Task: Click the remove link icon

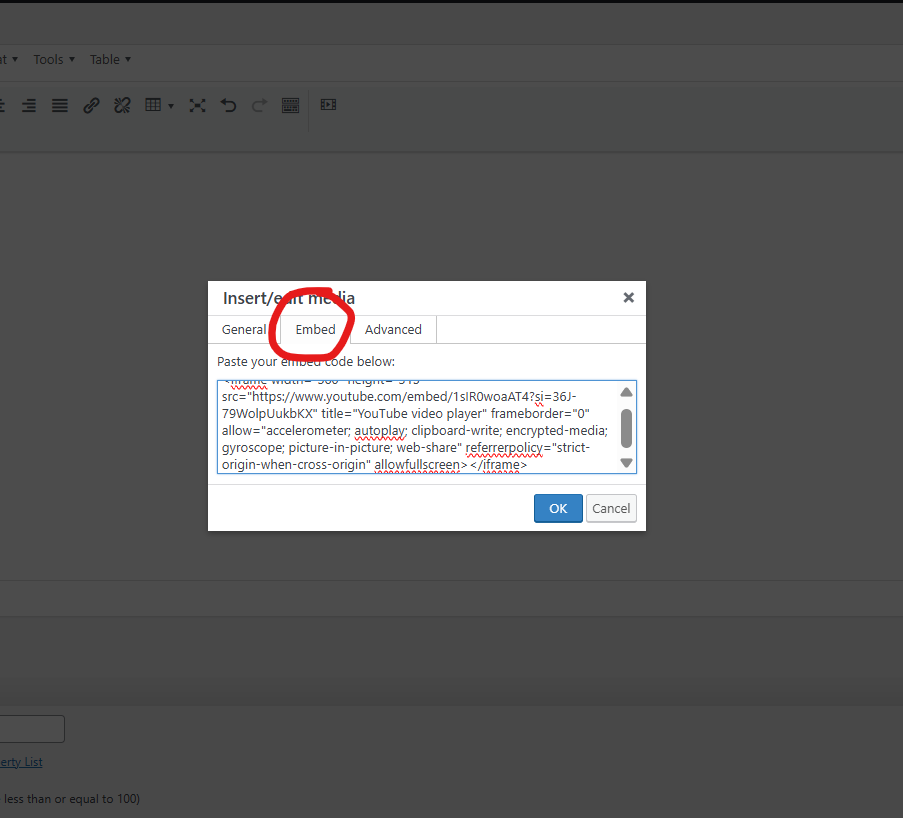Action: coord(122,105)
